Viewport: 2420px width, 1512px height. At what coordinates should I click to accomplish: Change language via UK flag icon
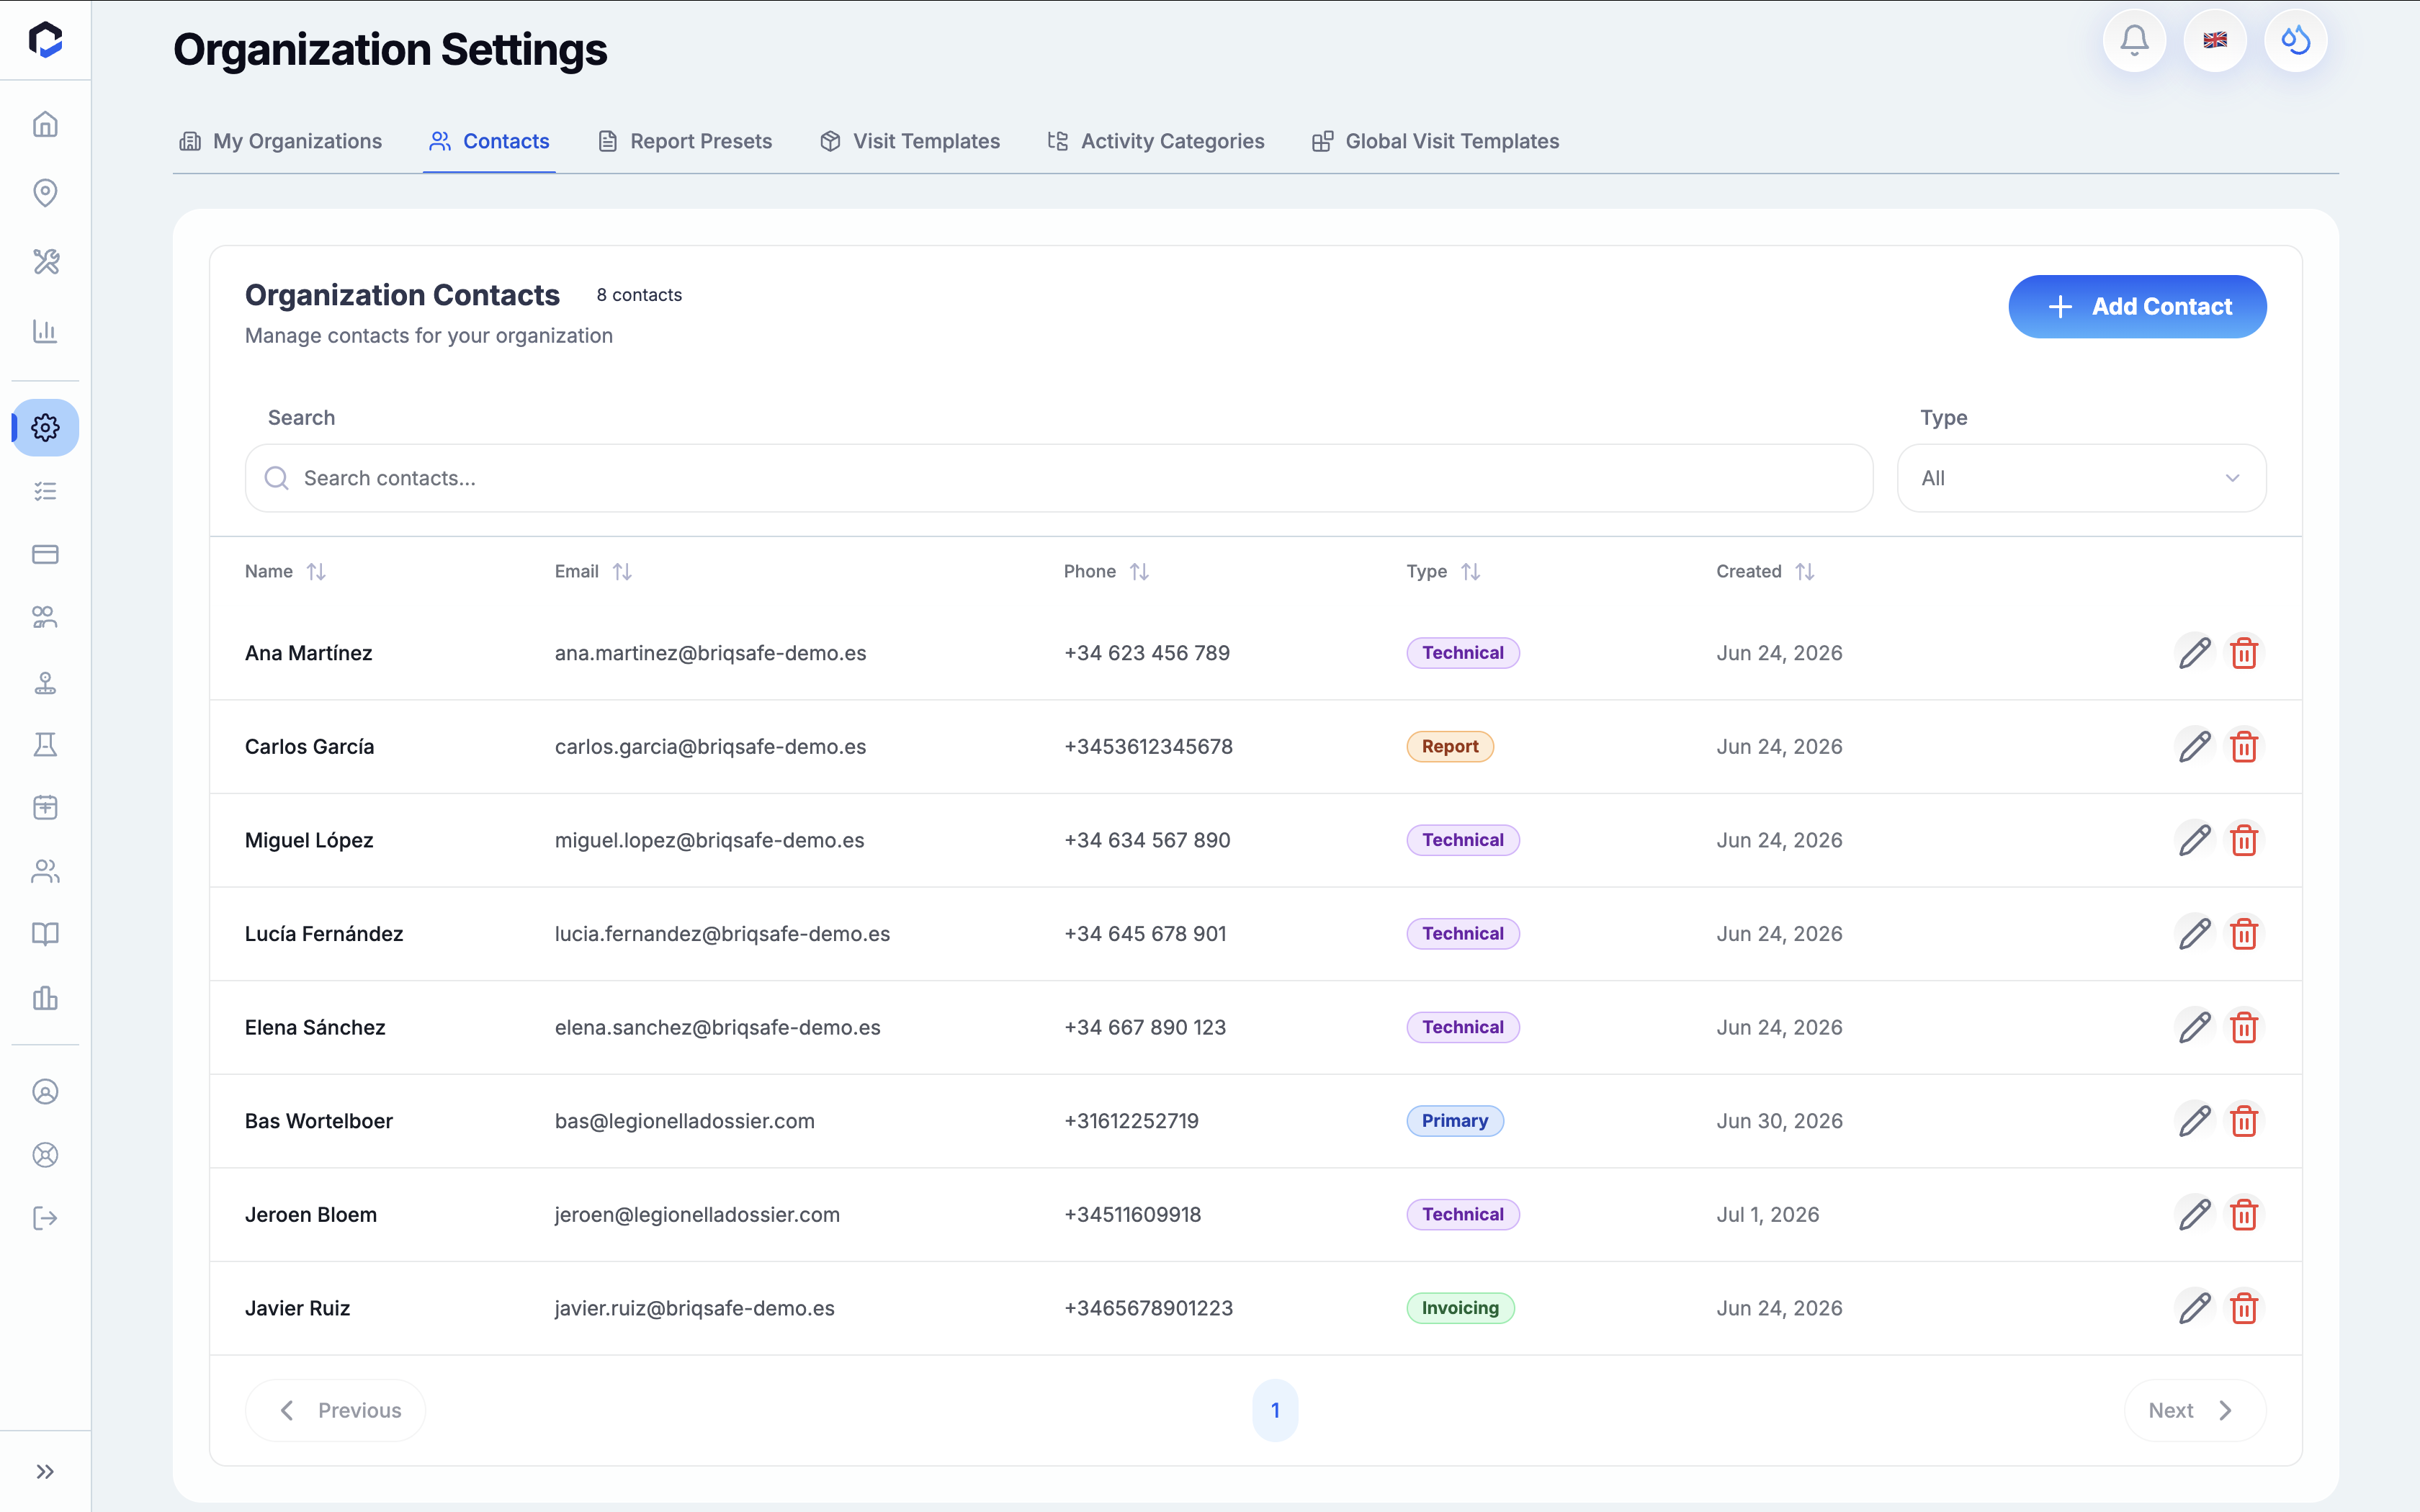point(2215,41)
